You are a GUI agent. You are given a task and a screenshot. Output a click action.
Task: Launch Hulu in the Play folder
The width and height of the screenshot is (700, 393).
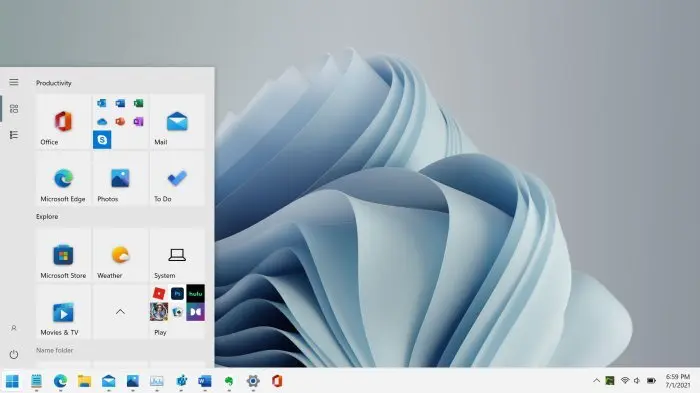click(x=196, y=293)
